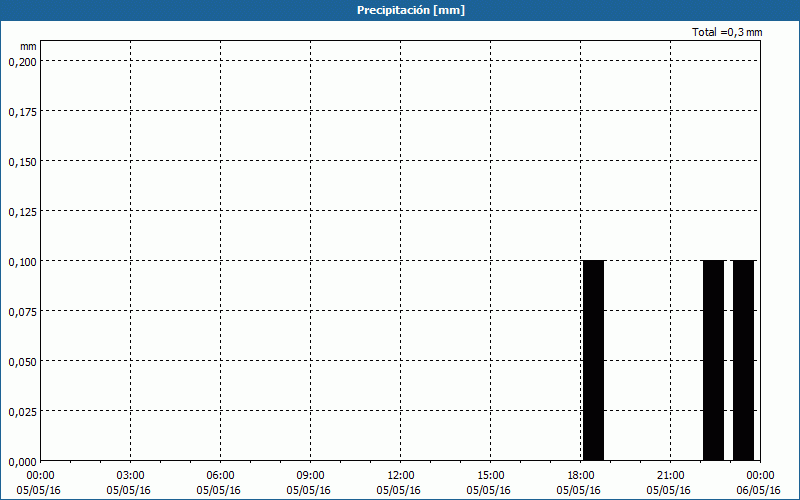Select the last precipitation bar before midnight
The height and width of the screenshot is (500, 800).
(x=743, y=360)
